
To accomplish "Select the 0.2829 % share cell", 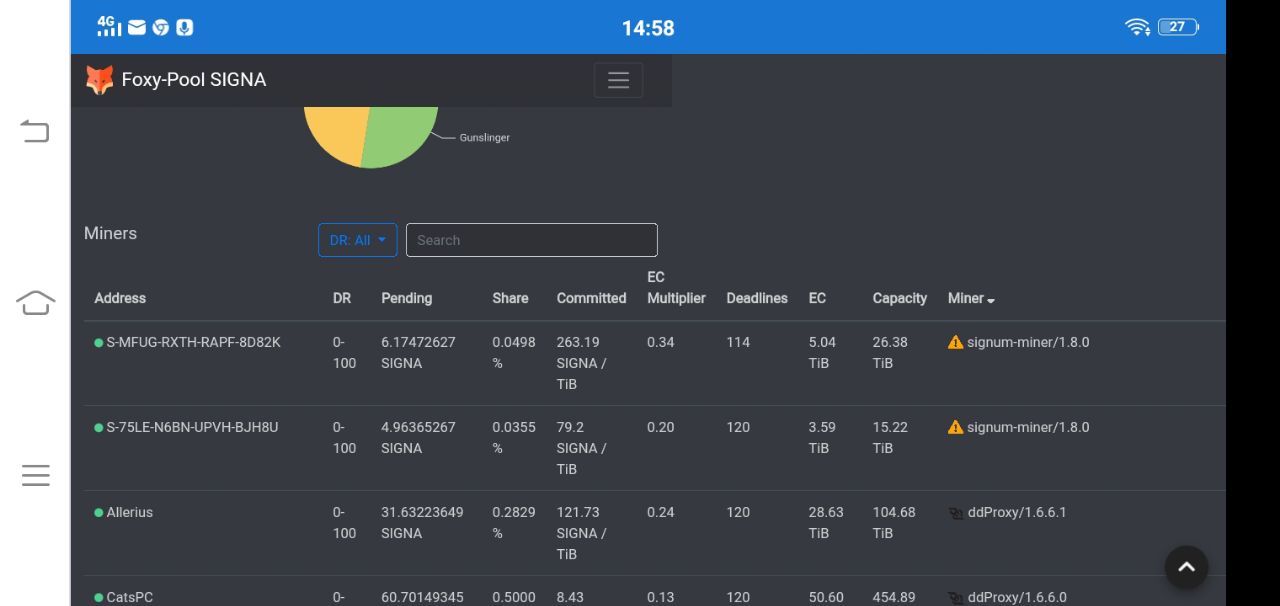I will pos(514,522).
